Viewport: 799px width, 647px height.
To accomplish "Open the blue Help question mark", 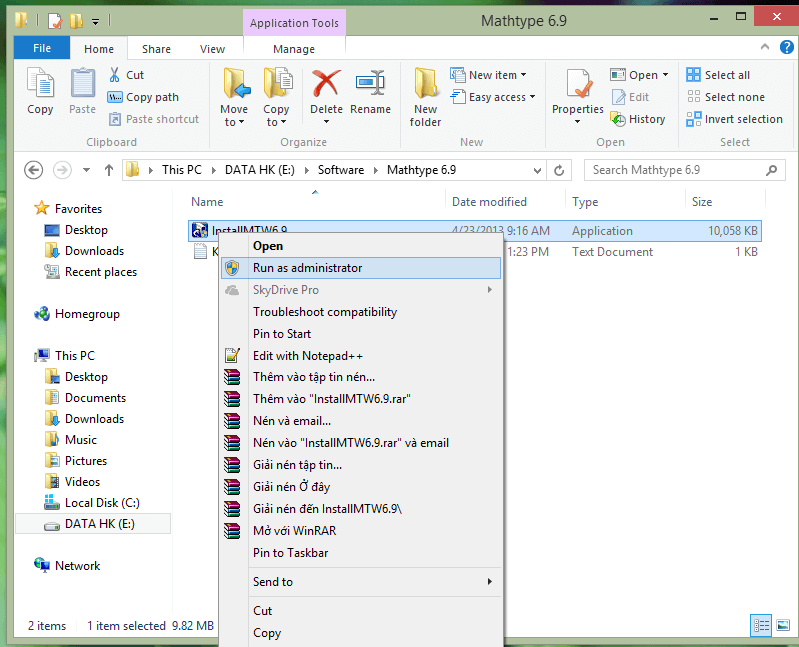I will point(786,47).
